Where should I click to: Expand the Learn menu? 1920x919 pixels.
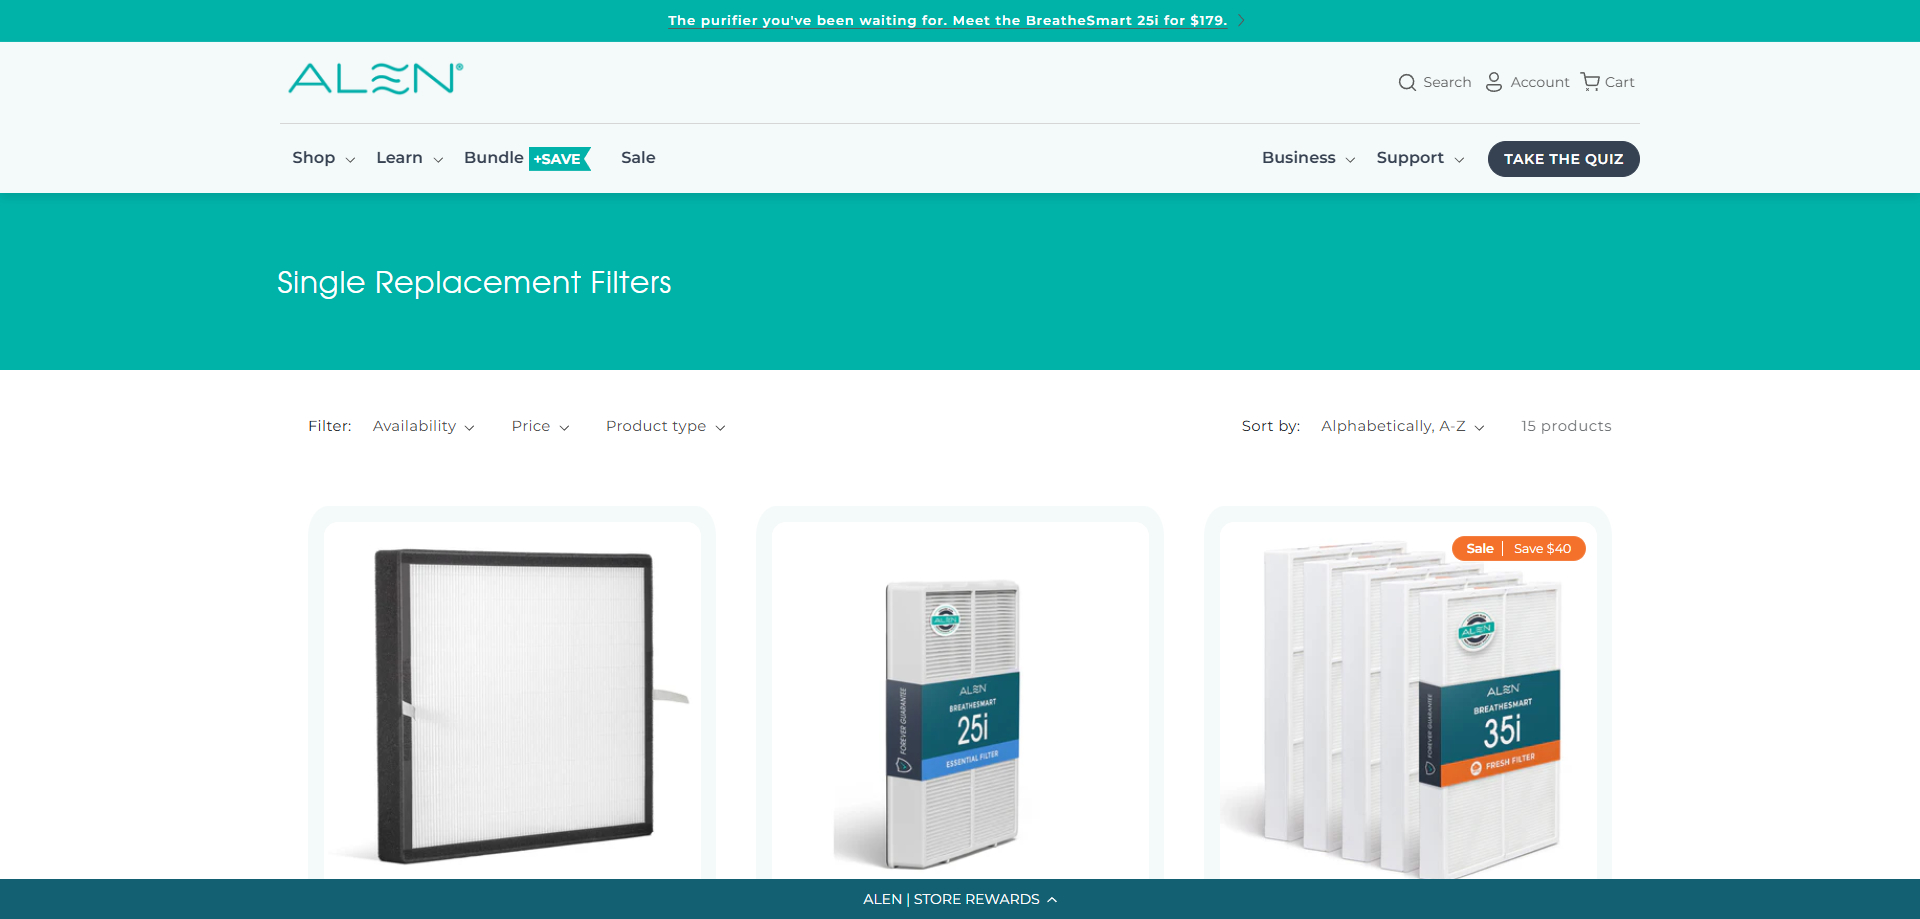tap(409, 158)
